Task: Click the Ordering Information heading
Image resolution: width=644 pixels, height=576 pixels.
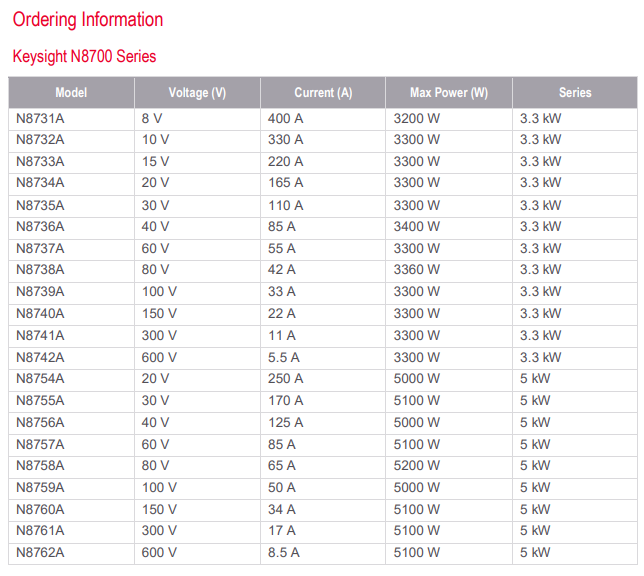Action: click(88, 20)
